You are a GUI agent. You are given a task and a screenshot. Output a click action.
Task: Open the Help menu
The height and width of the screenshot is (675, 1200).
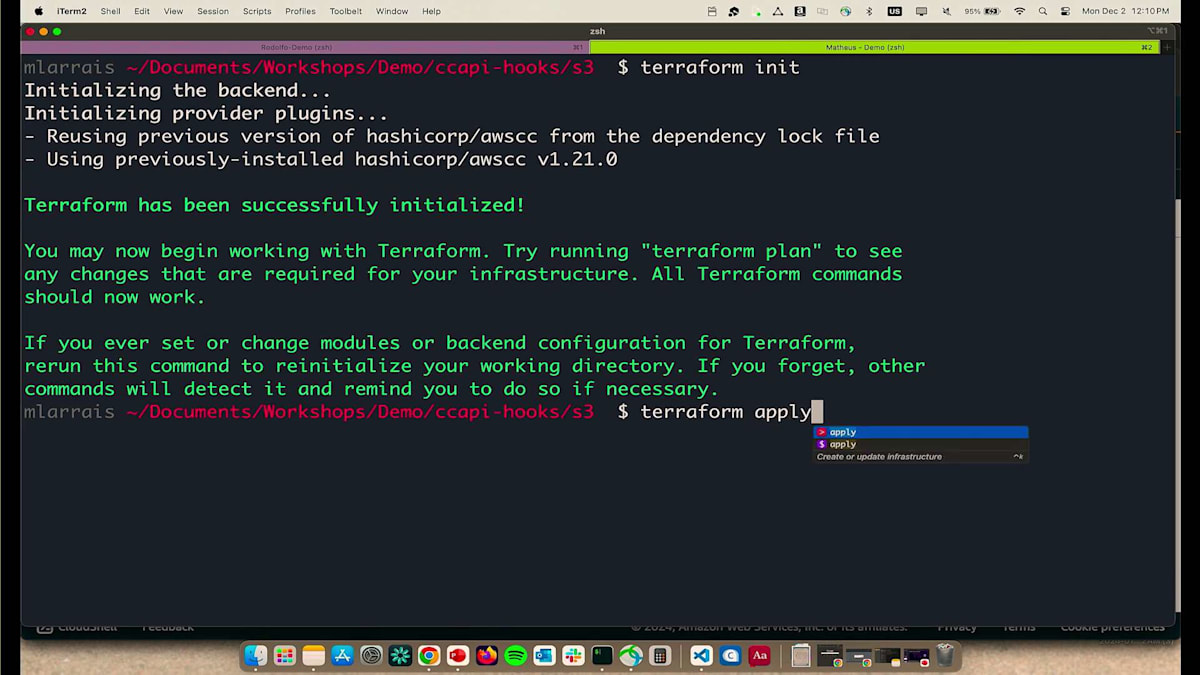pyautogui.click(x=431, y=11)
